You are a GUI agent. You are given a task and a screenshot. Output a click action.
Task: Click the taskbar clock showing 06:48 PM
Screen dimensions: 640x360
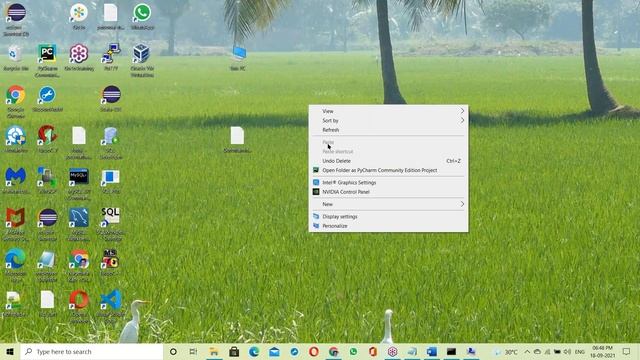point(602,351)
